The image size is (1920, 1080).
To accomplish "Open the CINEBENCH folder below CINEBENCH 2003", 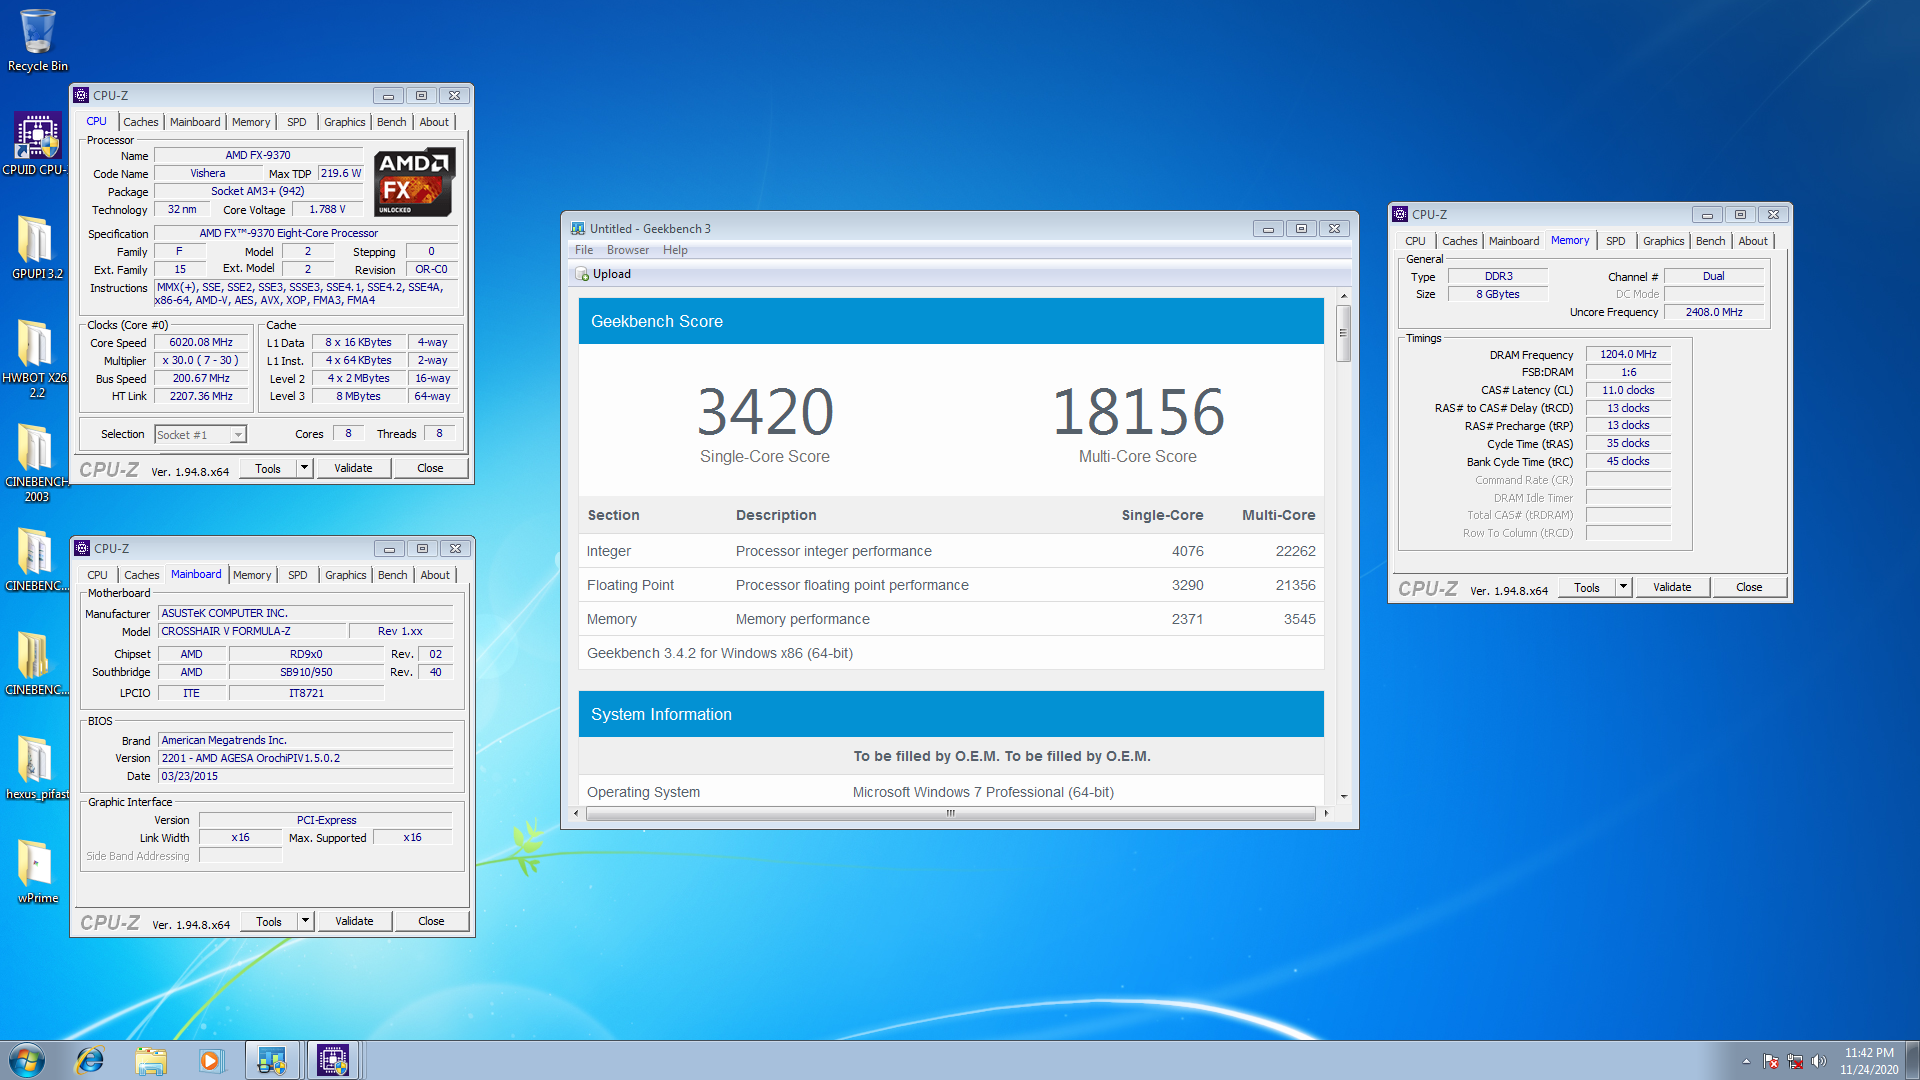I will [36, 560].
